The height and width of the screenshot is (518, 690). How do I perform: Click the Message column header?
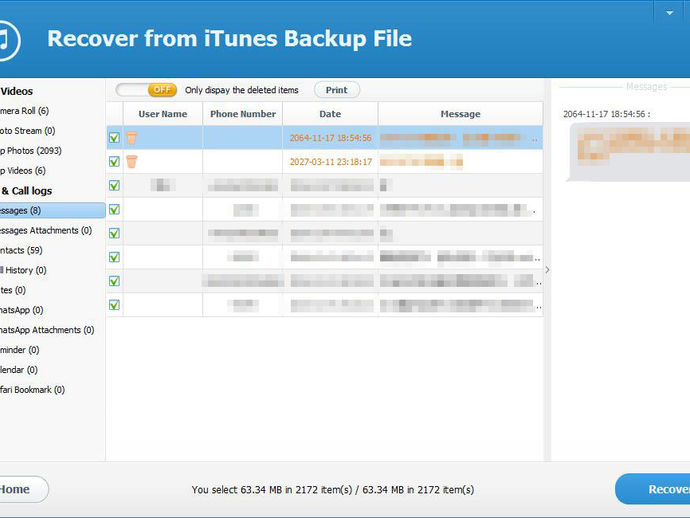(x=460, y=114)
